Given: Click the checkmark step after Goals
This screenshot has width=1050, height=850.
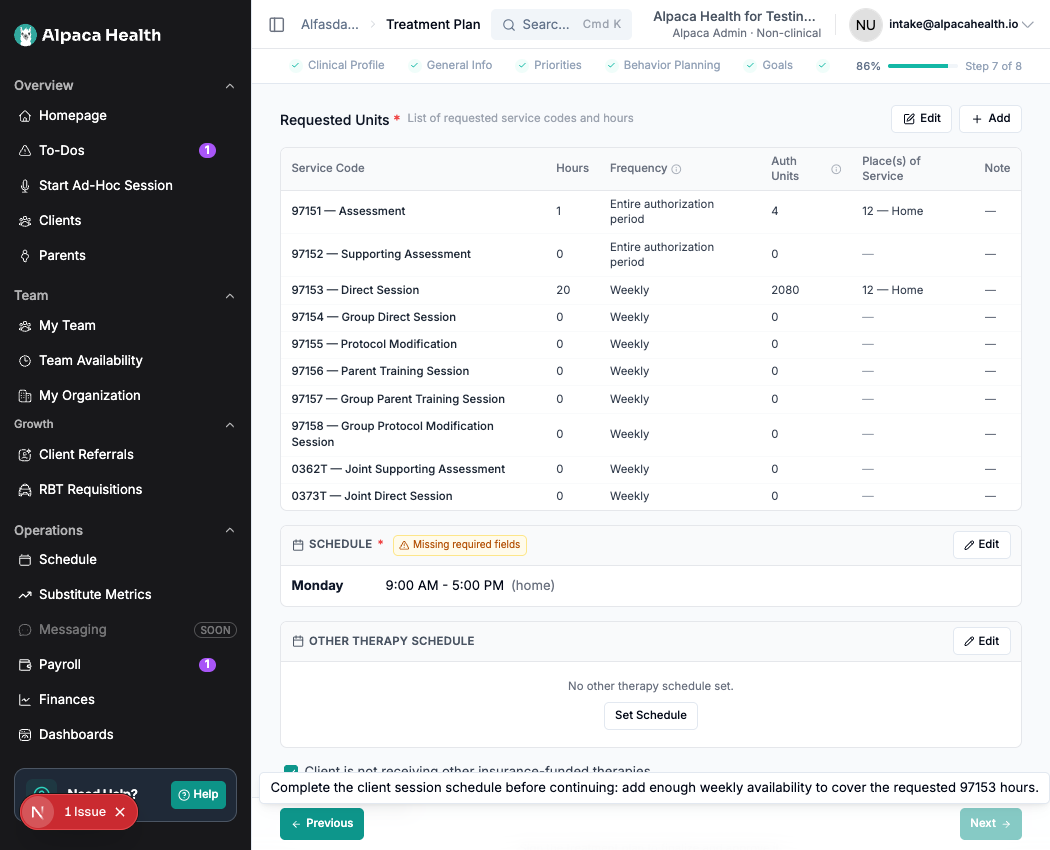Looking at the screenshot, I should click(x=822, y=65).
